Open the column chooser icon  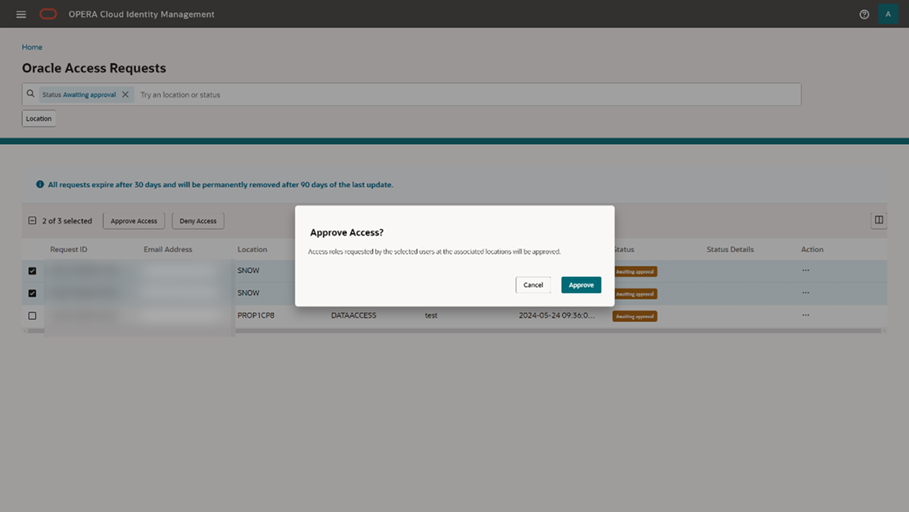click(879, 220)
